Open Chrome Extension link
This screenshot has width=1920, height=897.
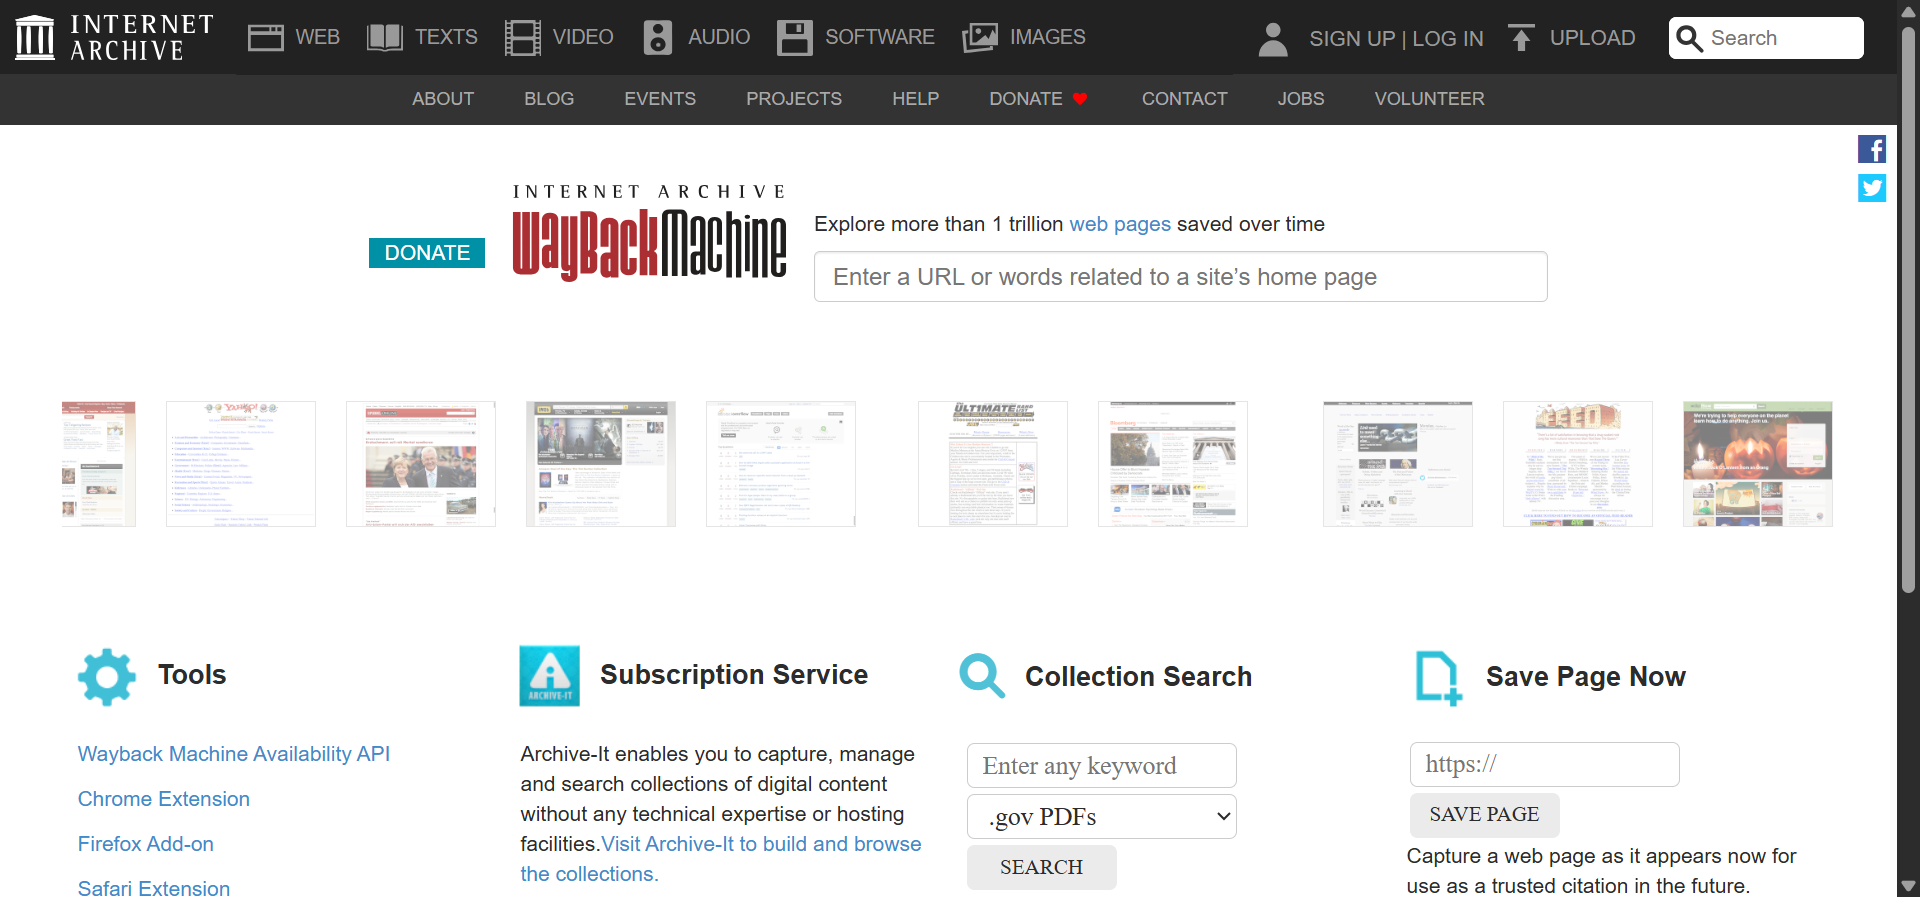coord(164,799)
